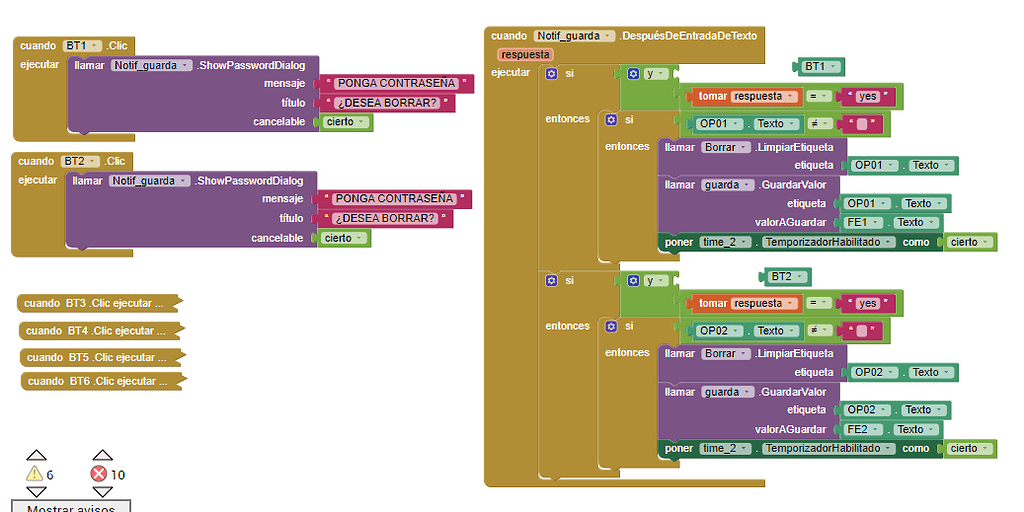Image resolution: width=1024 pixels, height=512 pixels.
Task: Click the 'respuesta' parameter under the event header
Action: pyautogui.click(x=525, y=54)
